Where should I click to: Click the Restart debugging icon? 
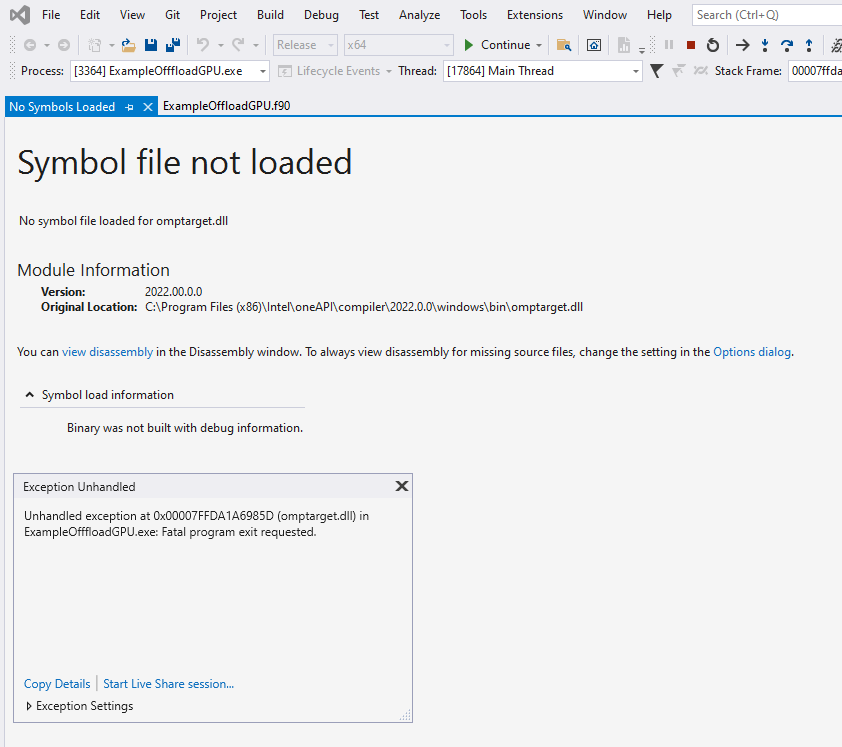pyautogui.click(x=713, y=44)
